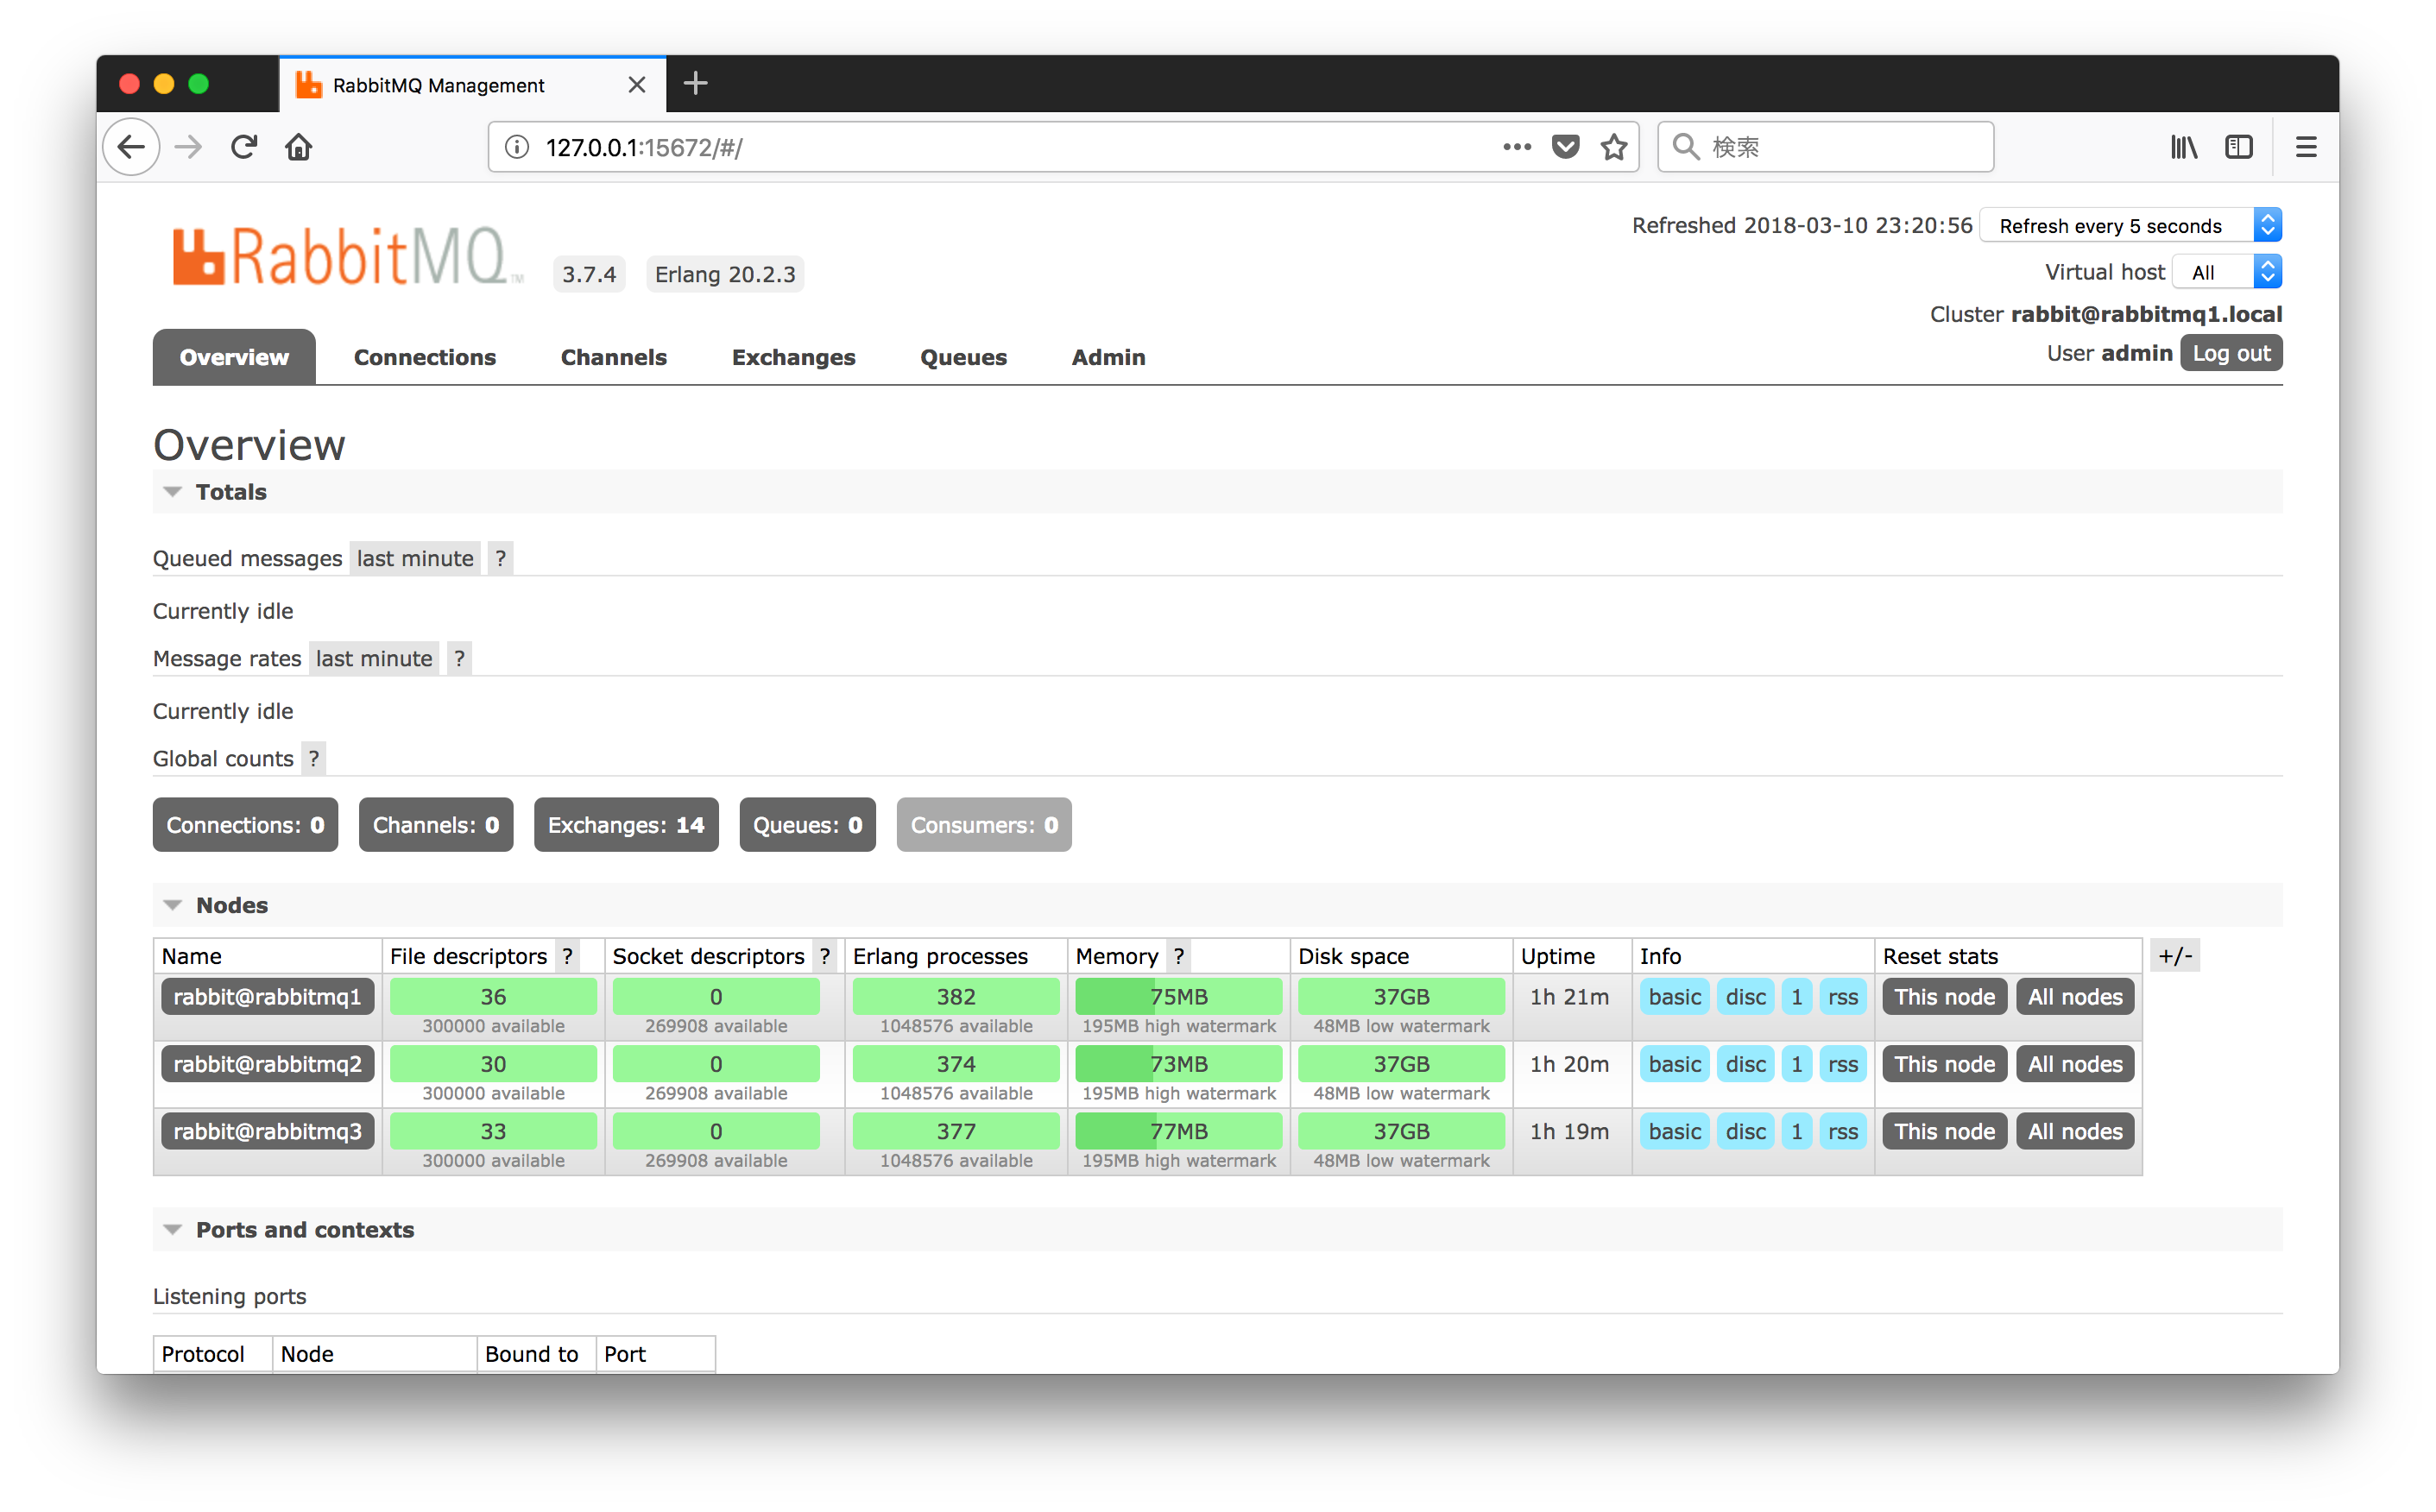Viewport: 2436px width, 1512px height.
Task: Change Queued messages last minute range
Action: tap(415, 558)
